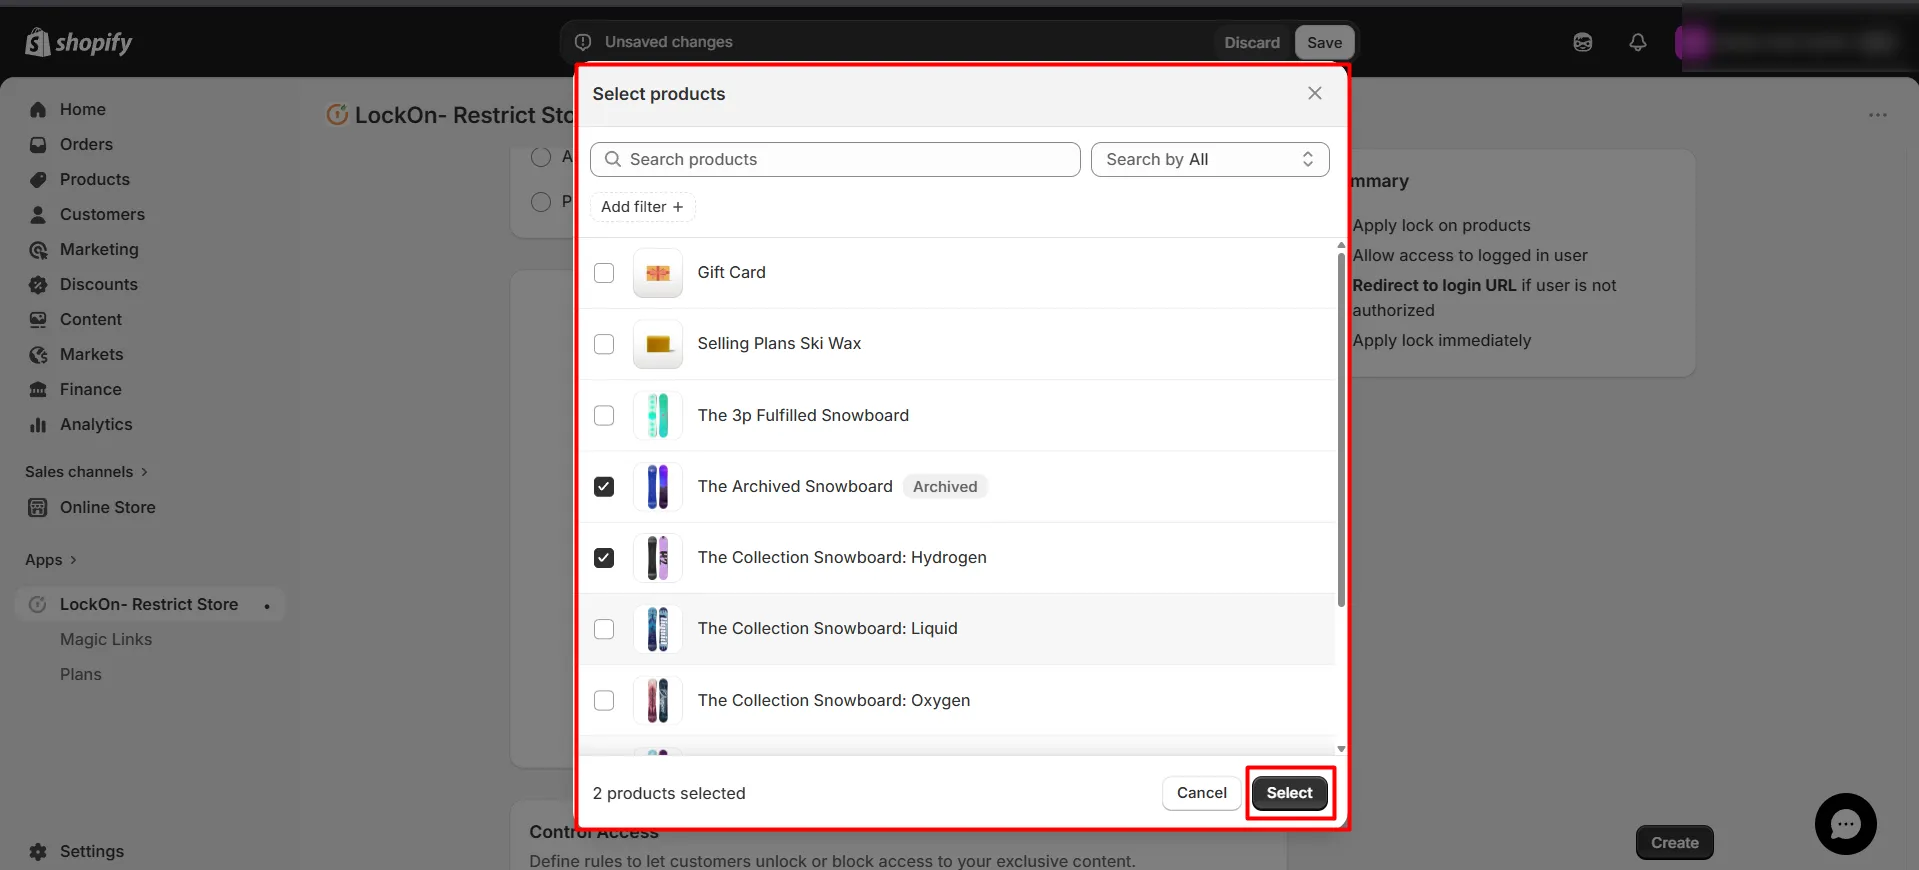
Task: Close the Select products dialog
Action: pos(1315,93)
